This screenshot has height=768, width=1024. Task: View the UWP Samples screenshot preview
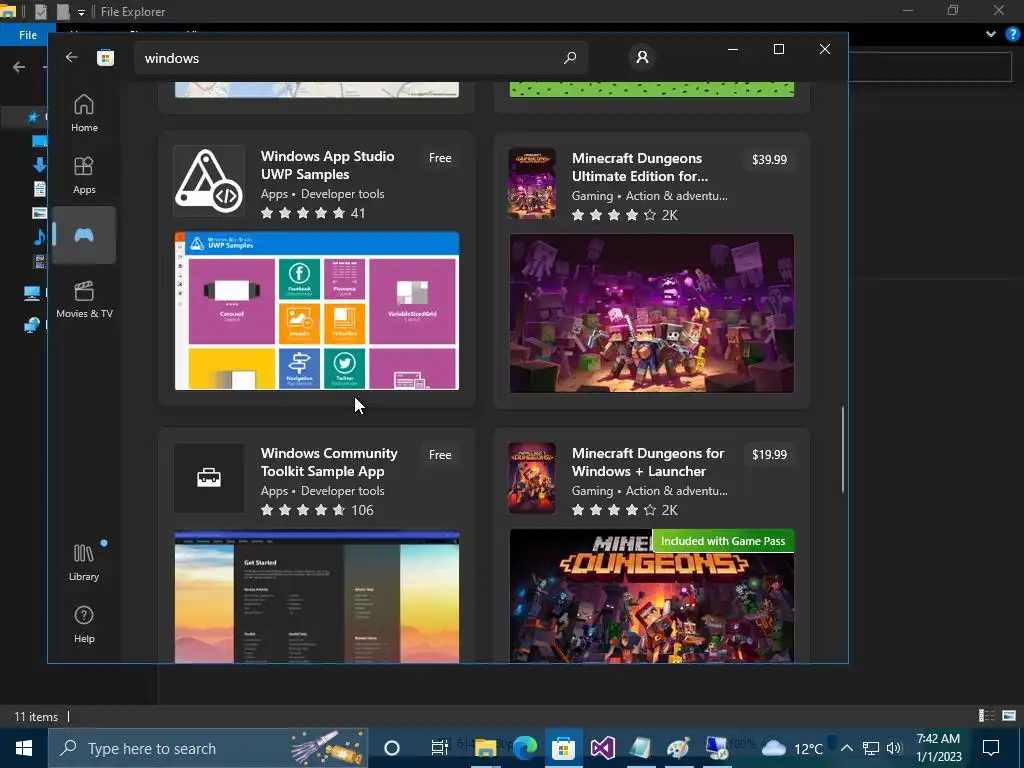click(317, 311)
